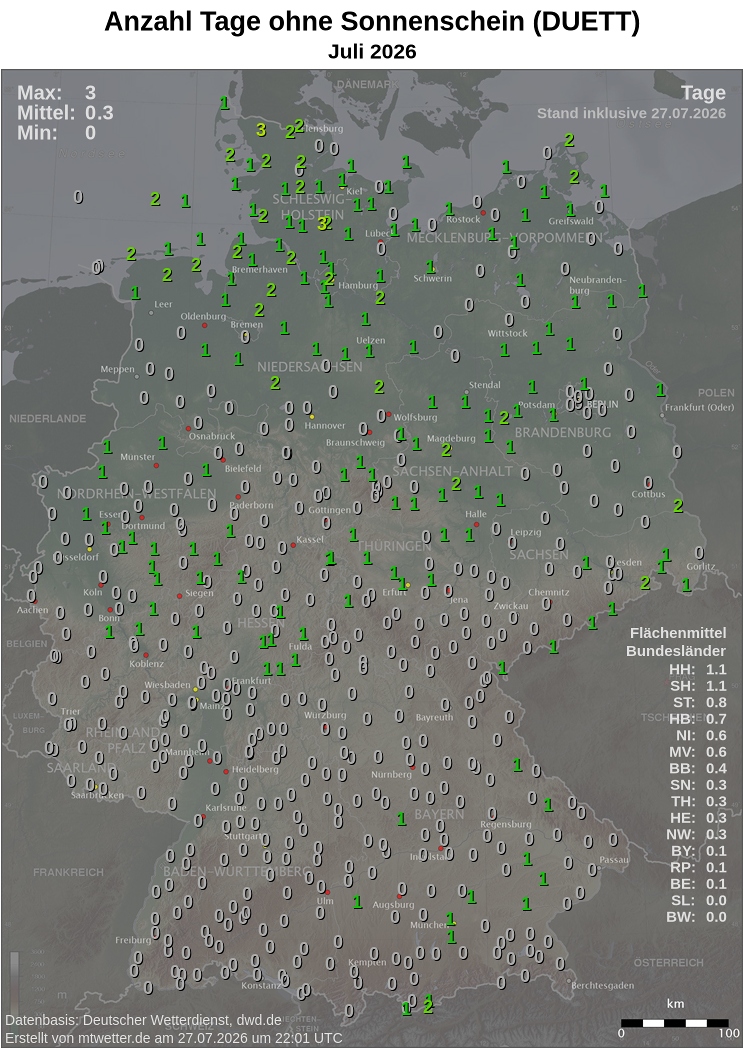Image resolution: width=744 pixels, height=1049 pixels.
Task: Select the 'SN: 0.3' legend row
Action: (698, 785)
